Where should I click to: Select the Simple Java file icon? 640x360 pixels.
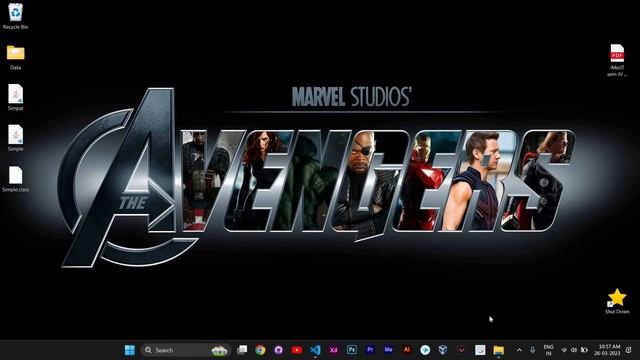tap(16, 138)
